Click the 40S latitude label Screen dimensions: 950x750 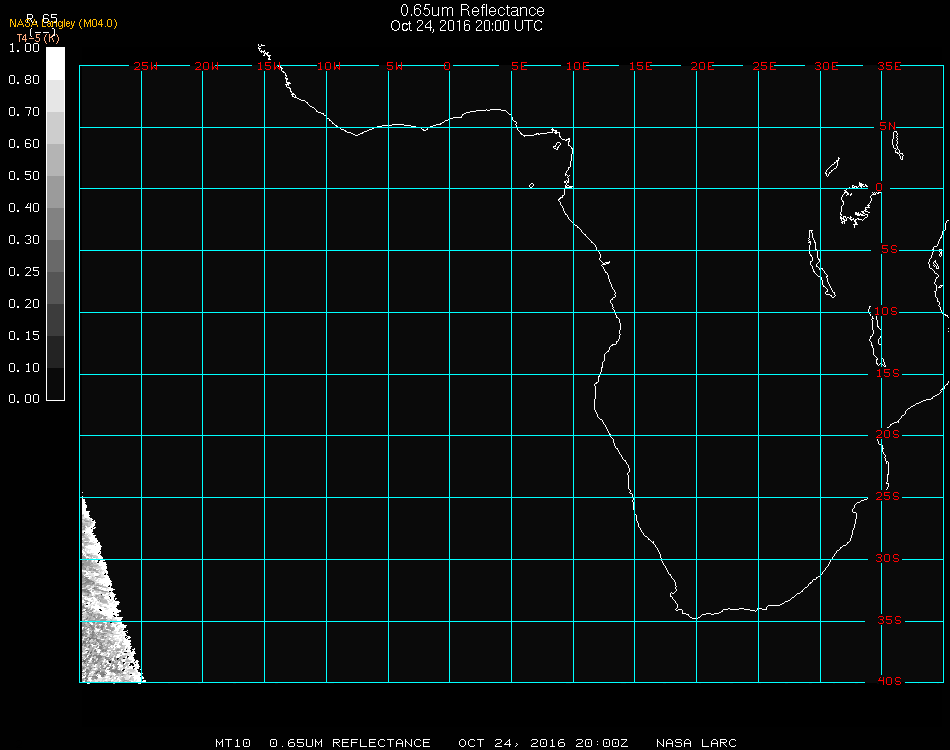890,682
